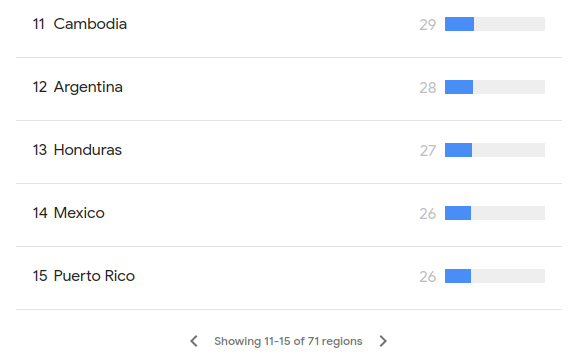This screenshot has width=572, height=361.
Task: Click the value 29 beside Cambodia
Action: 428,25
